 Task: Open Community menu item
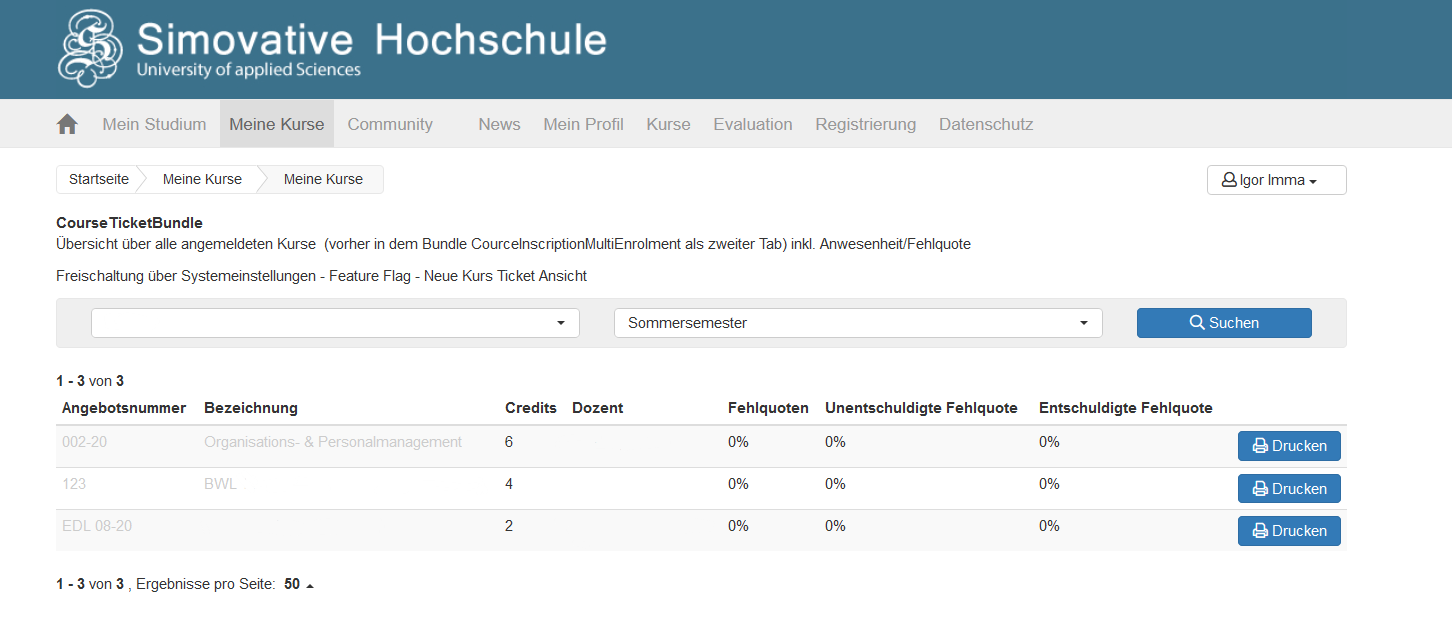coord(390,124)
